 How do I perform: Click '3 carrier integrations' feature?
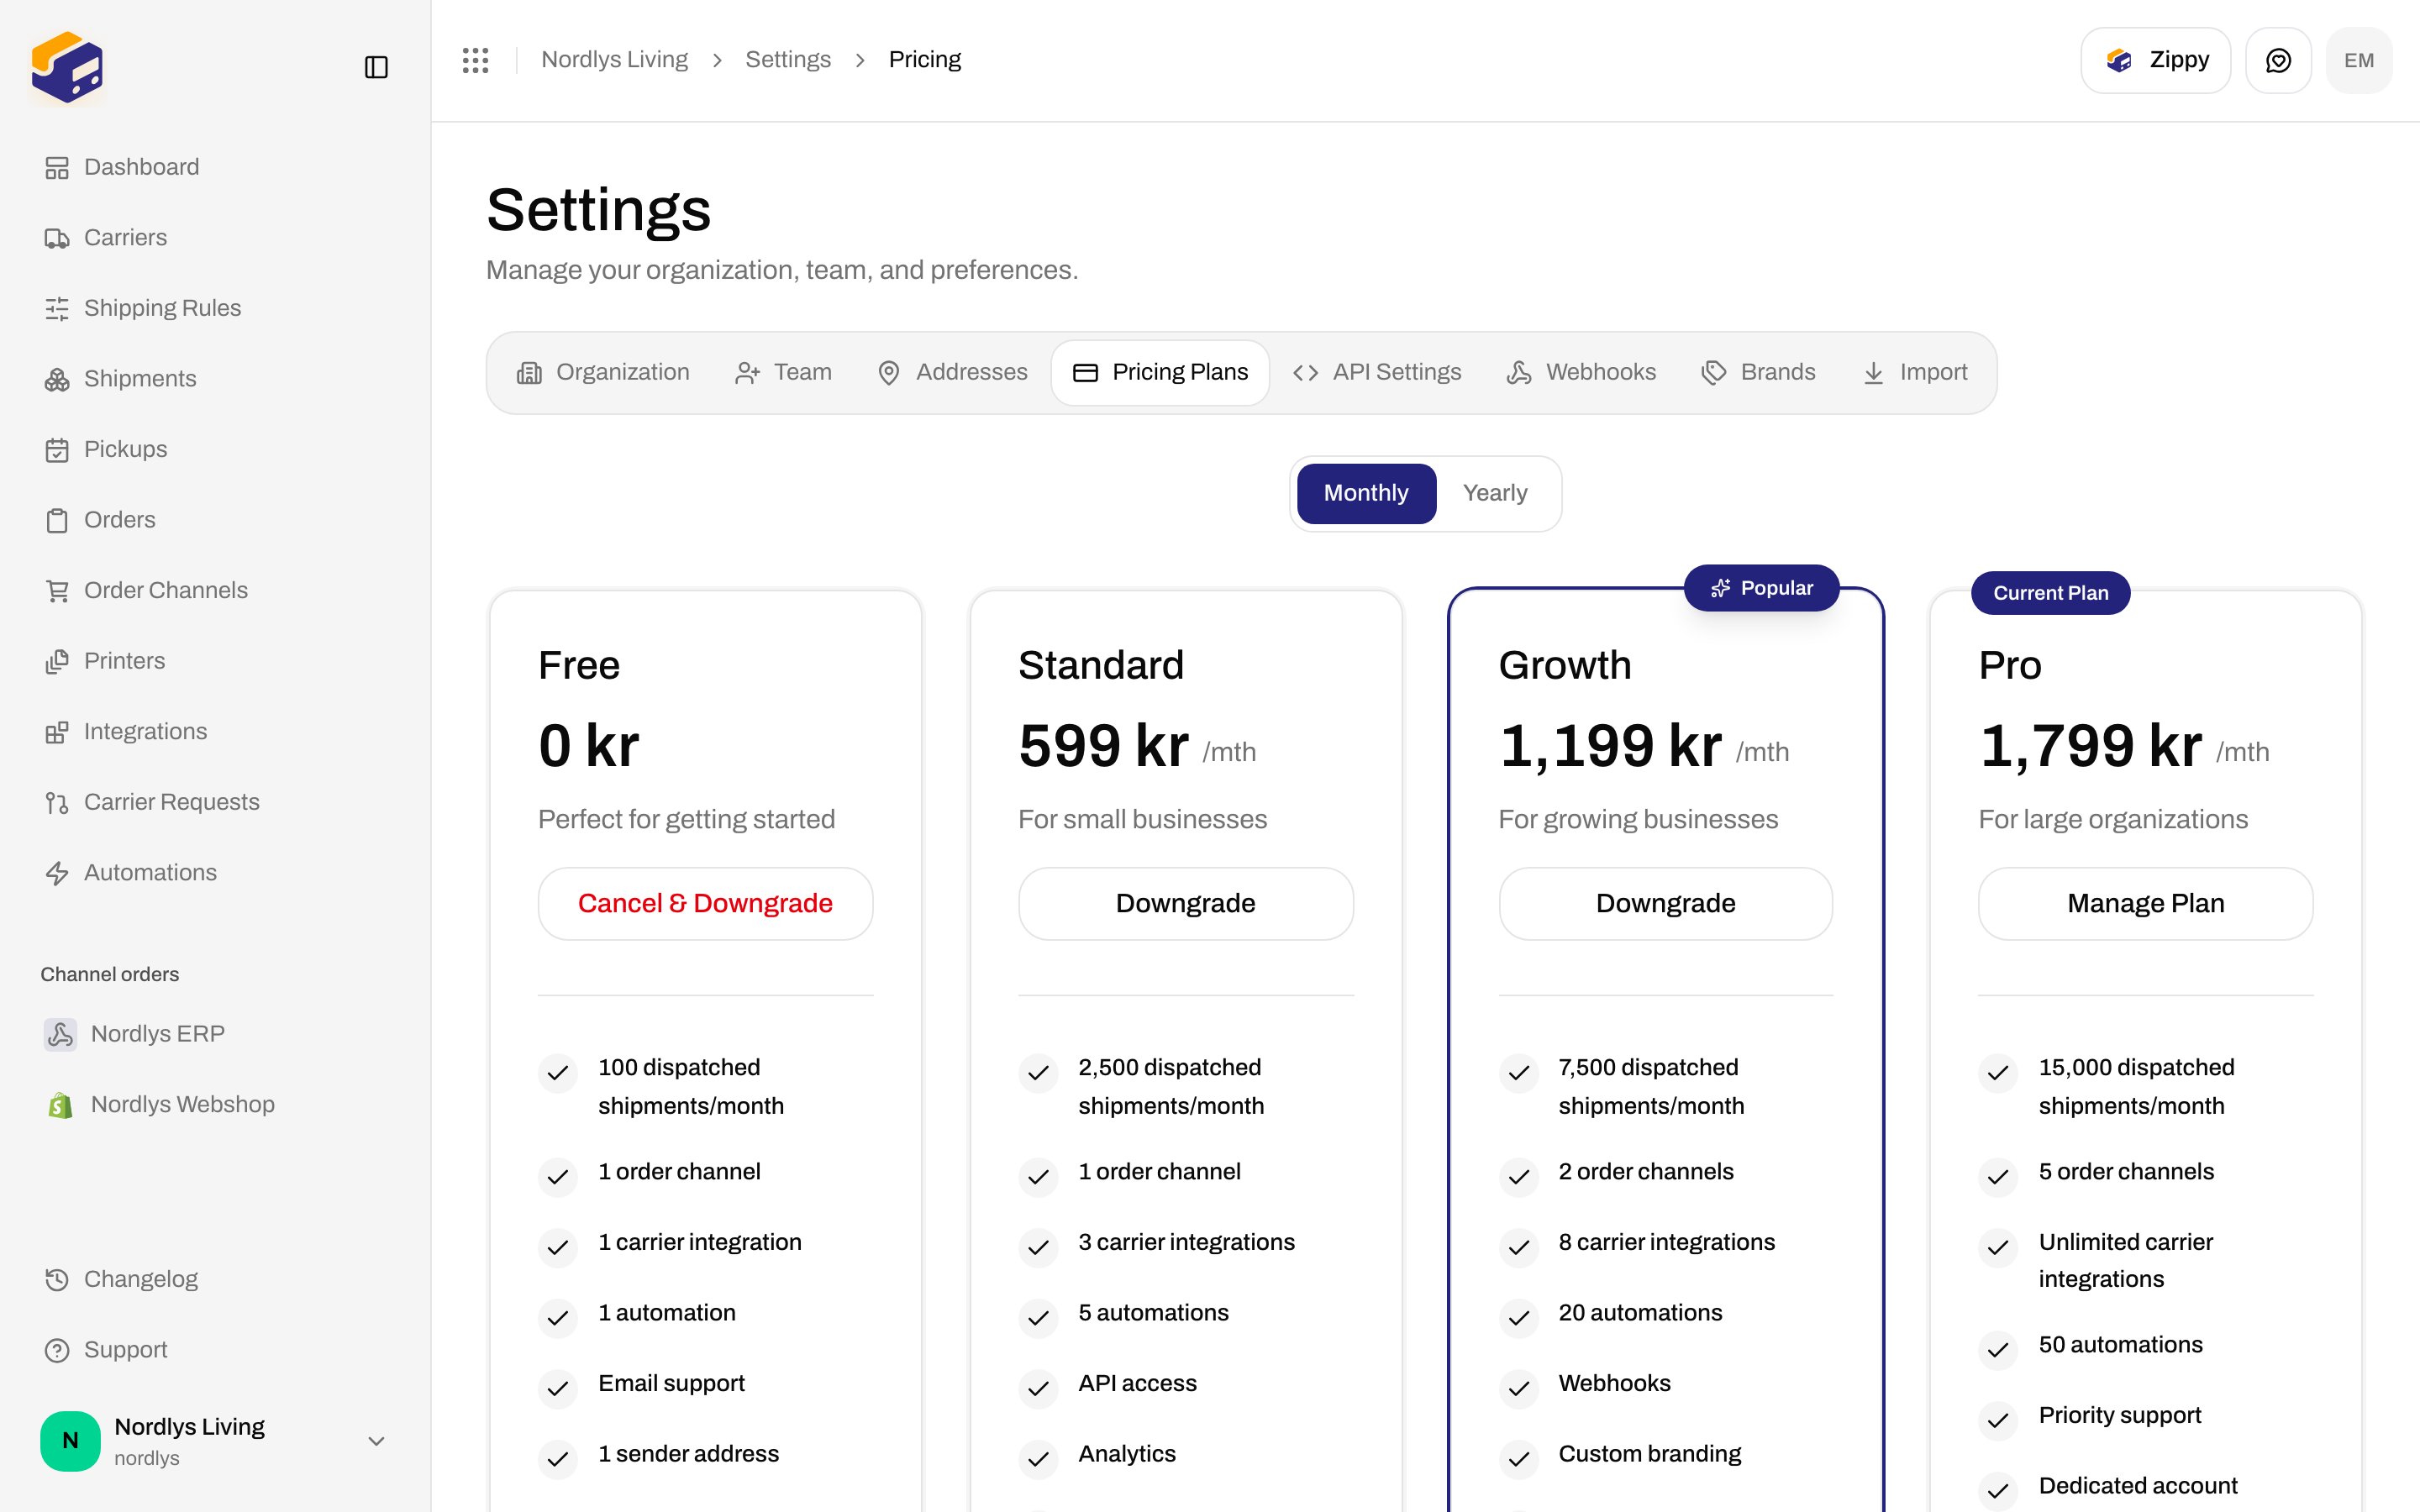(x=1186, y=1242)
